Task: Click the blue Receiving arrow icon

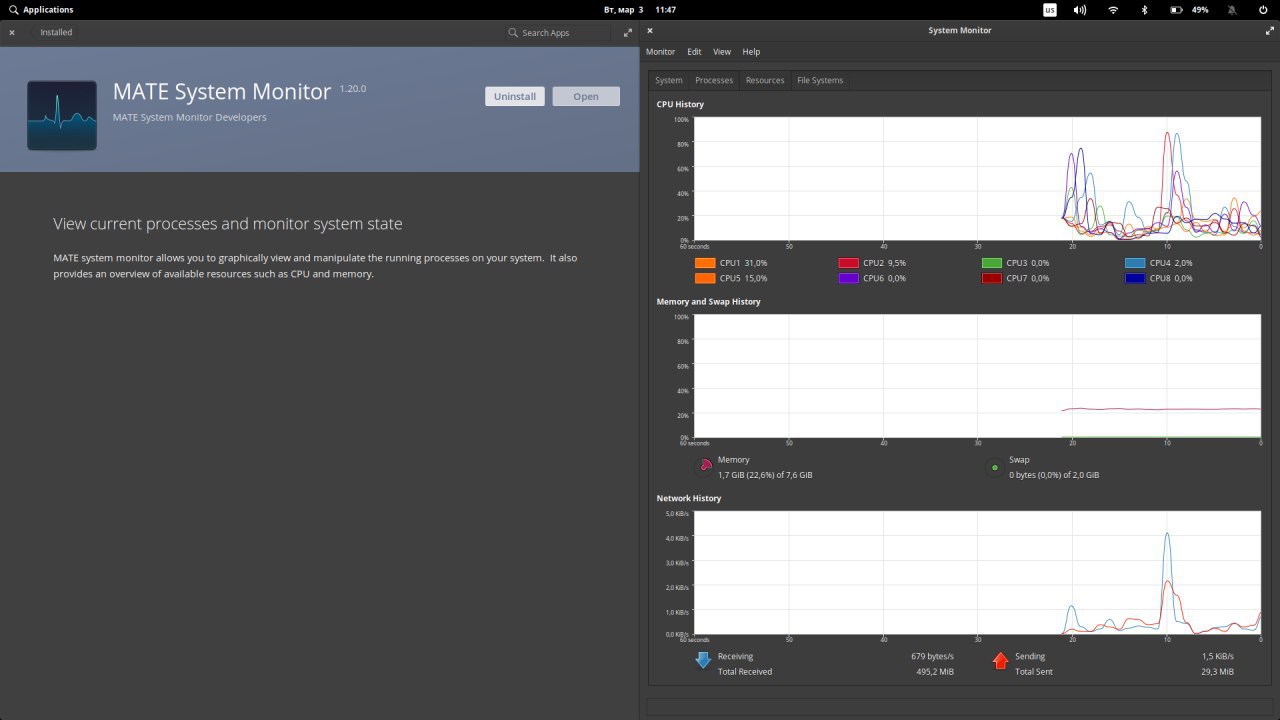Action: point(703,660)
